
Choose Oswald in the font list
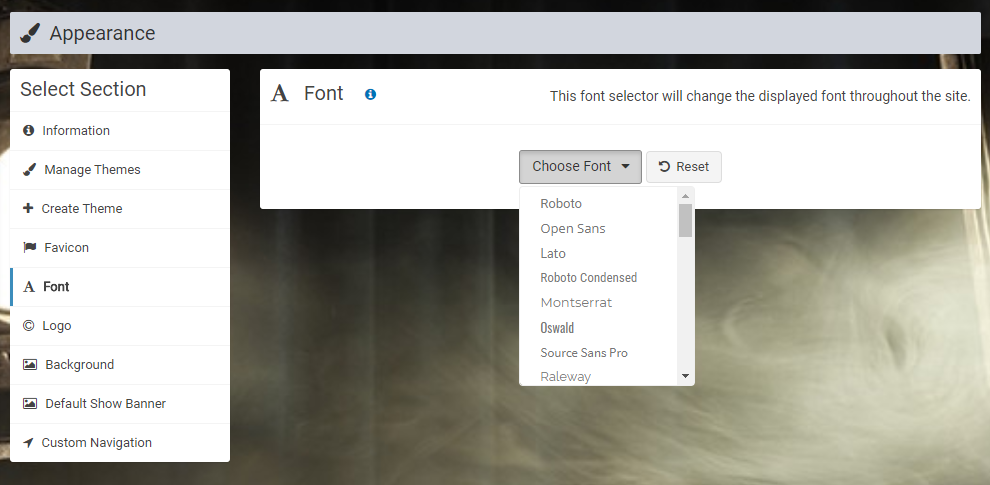coord(599,328)
